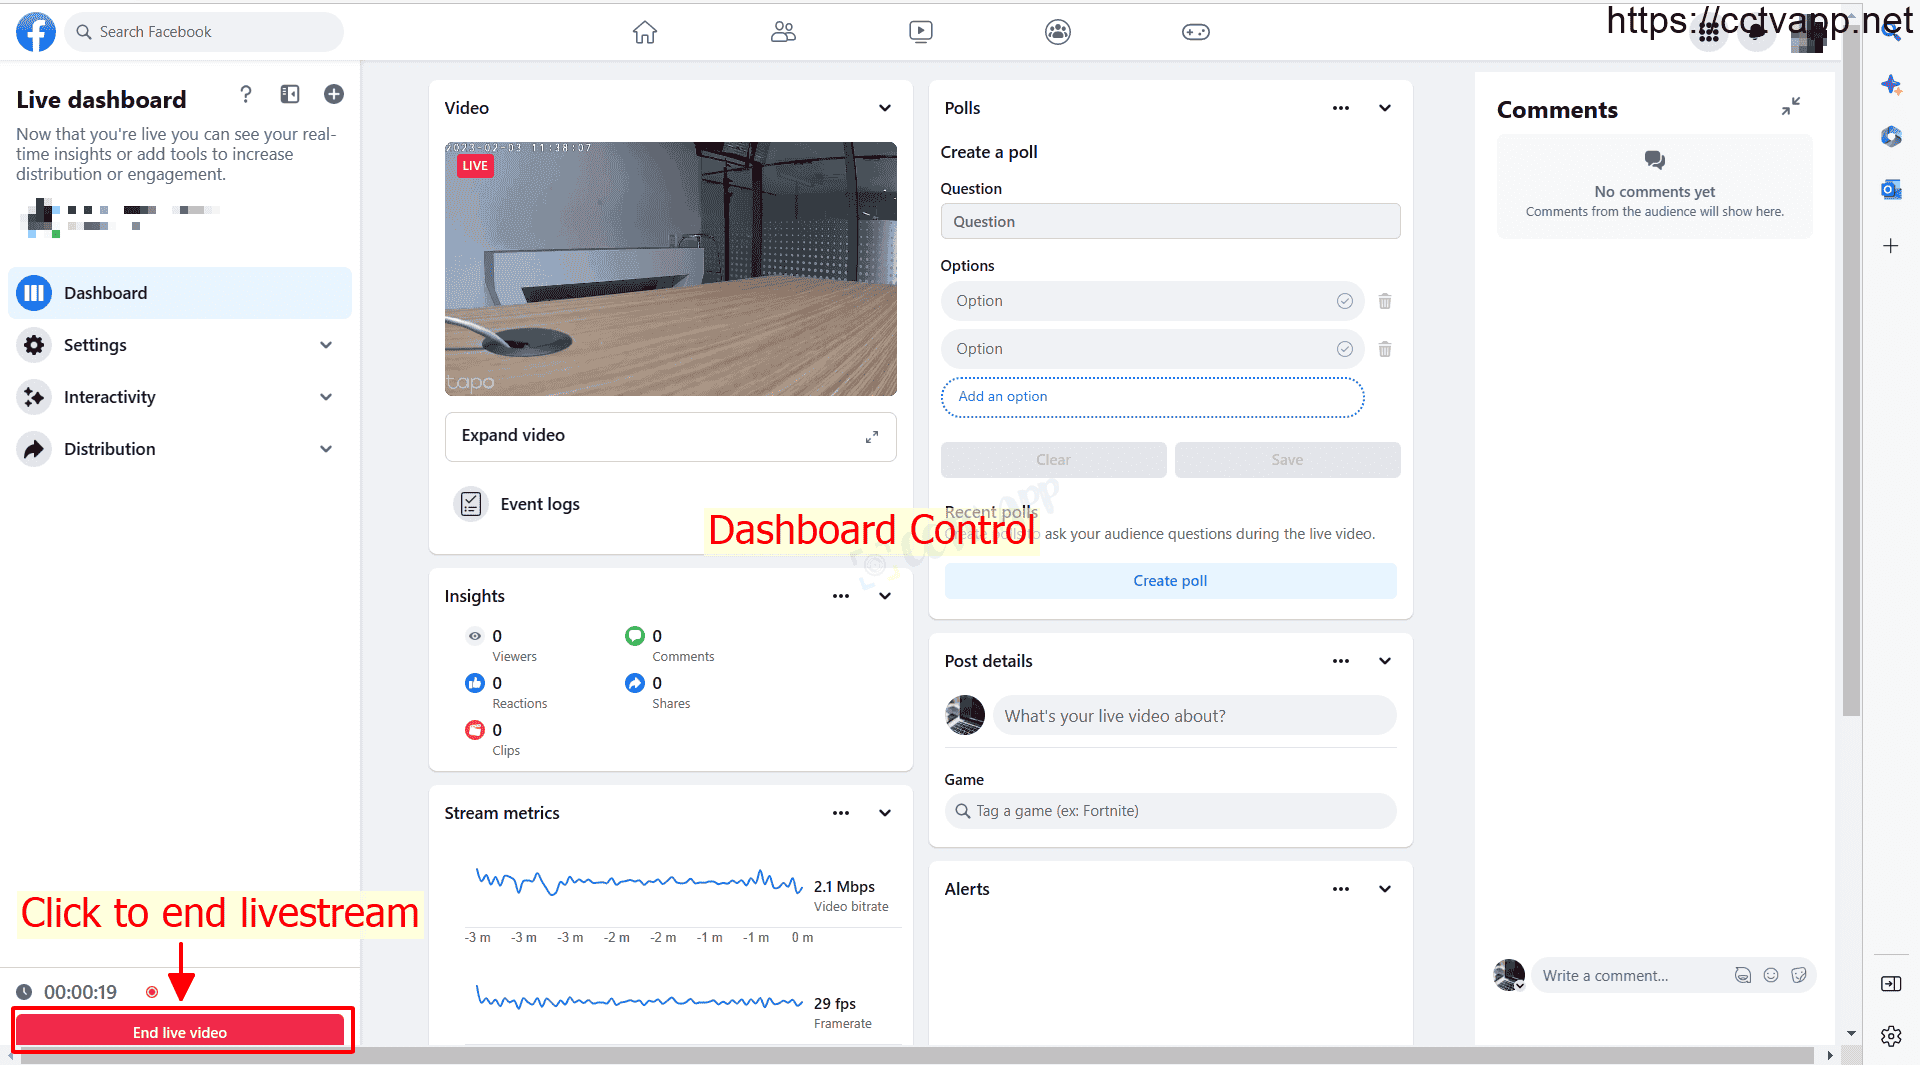Toggle the layout panel icon in Live dashboard header

[x=290, y=94]
